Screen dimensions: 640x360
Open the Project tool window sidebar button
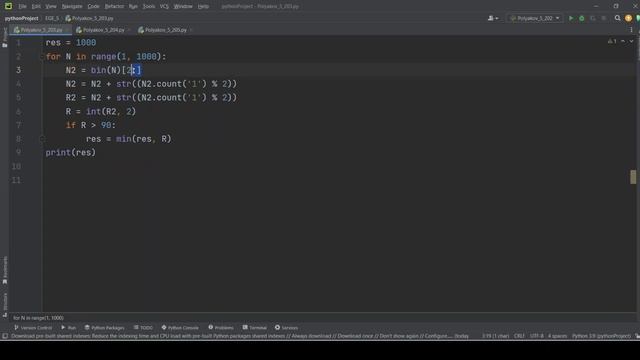5,38
